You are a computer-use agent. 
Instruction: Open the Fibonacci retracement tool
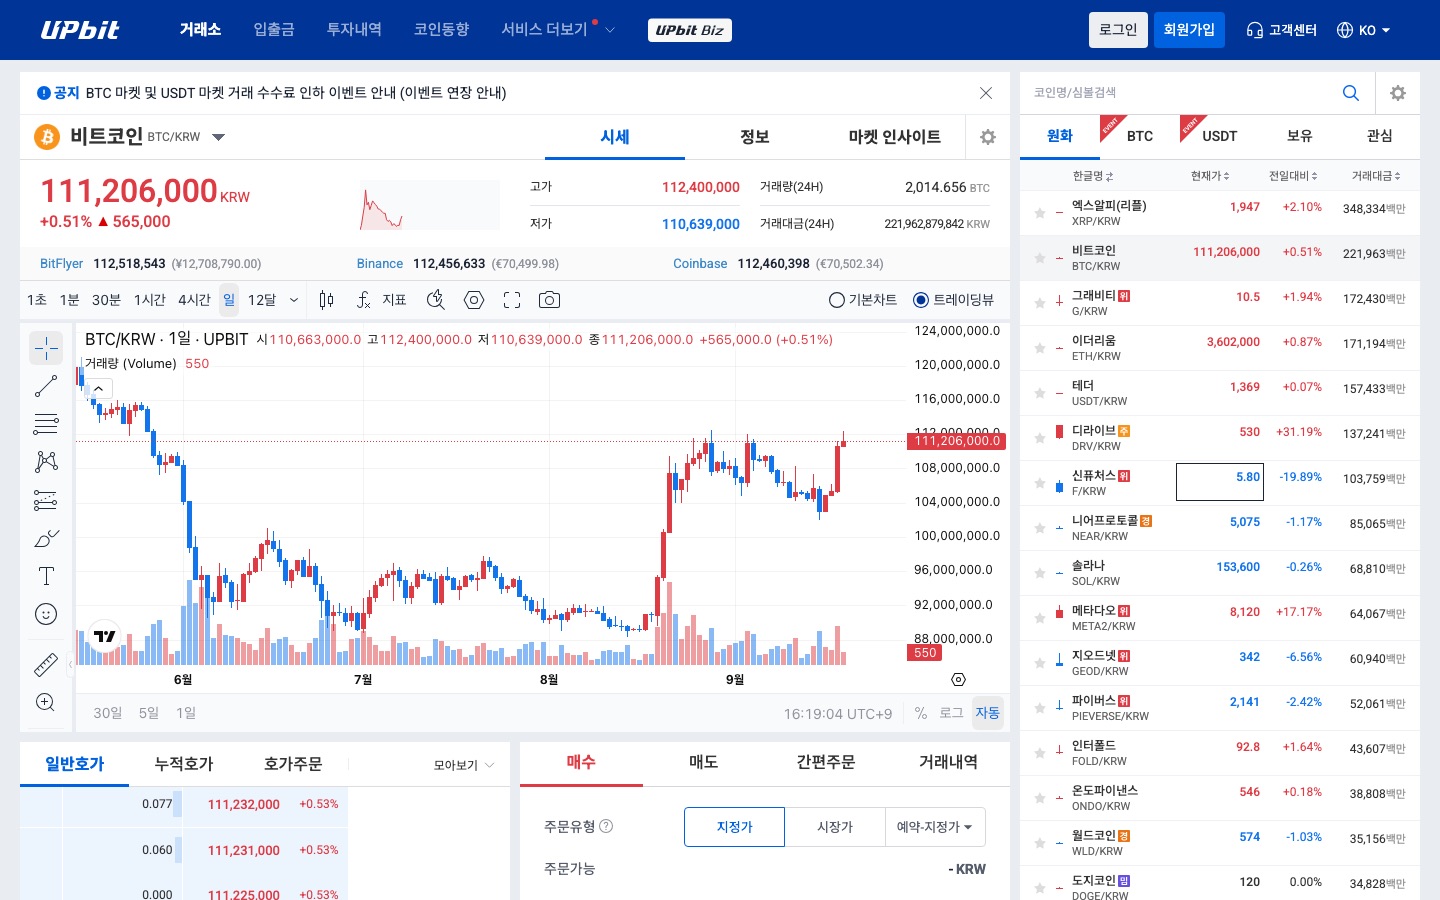(46, 424)
